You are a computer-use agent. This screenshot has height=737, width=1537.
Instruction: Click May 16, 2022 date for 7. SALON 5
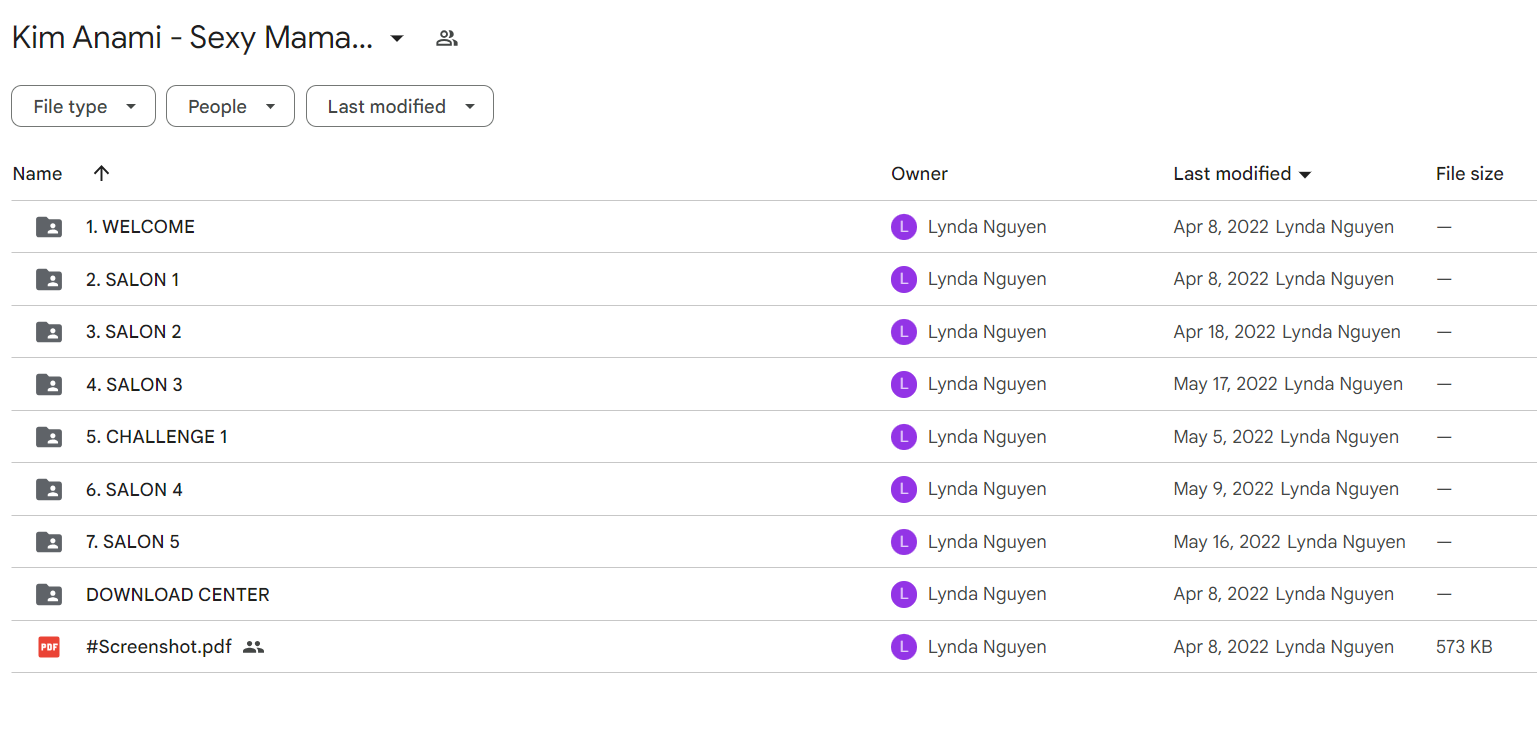[1228, 542]
